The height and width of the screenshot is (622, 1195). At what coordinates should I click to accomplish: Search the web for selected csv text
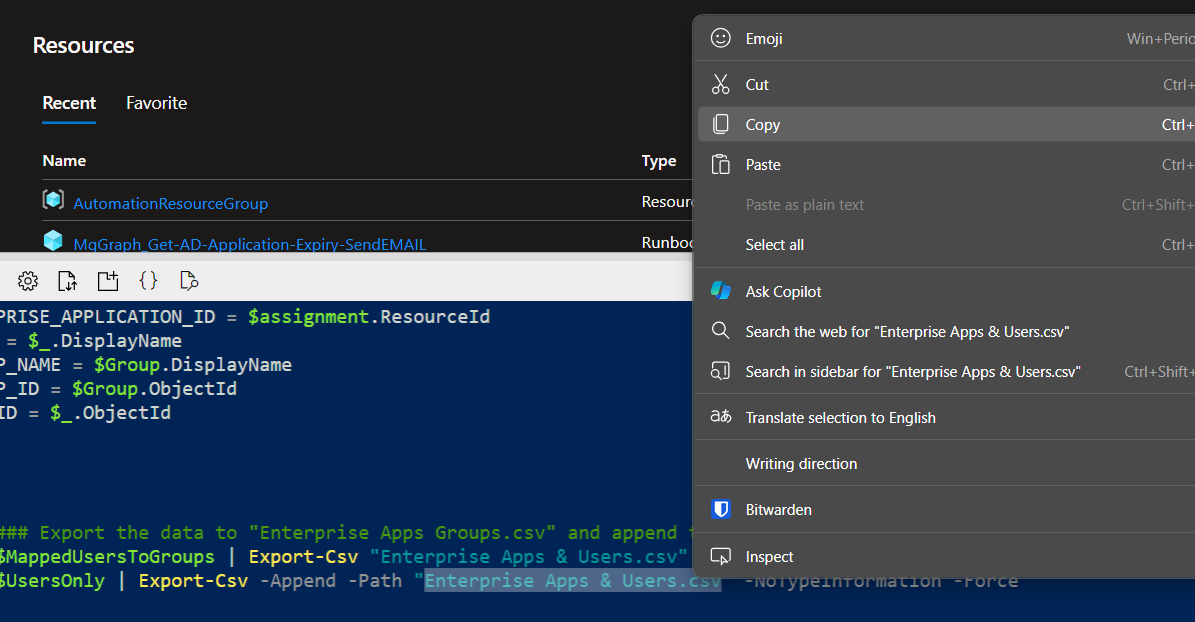[x=907, y=332]
